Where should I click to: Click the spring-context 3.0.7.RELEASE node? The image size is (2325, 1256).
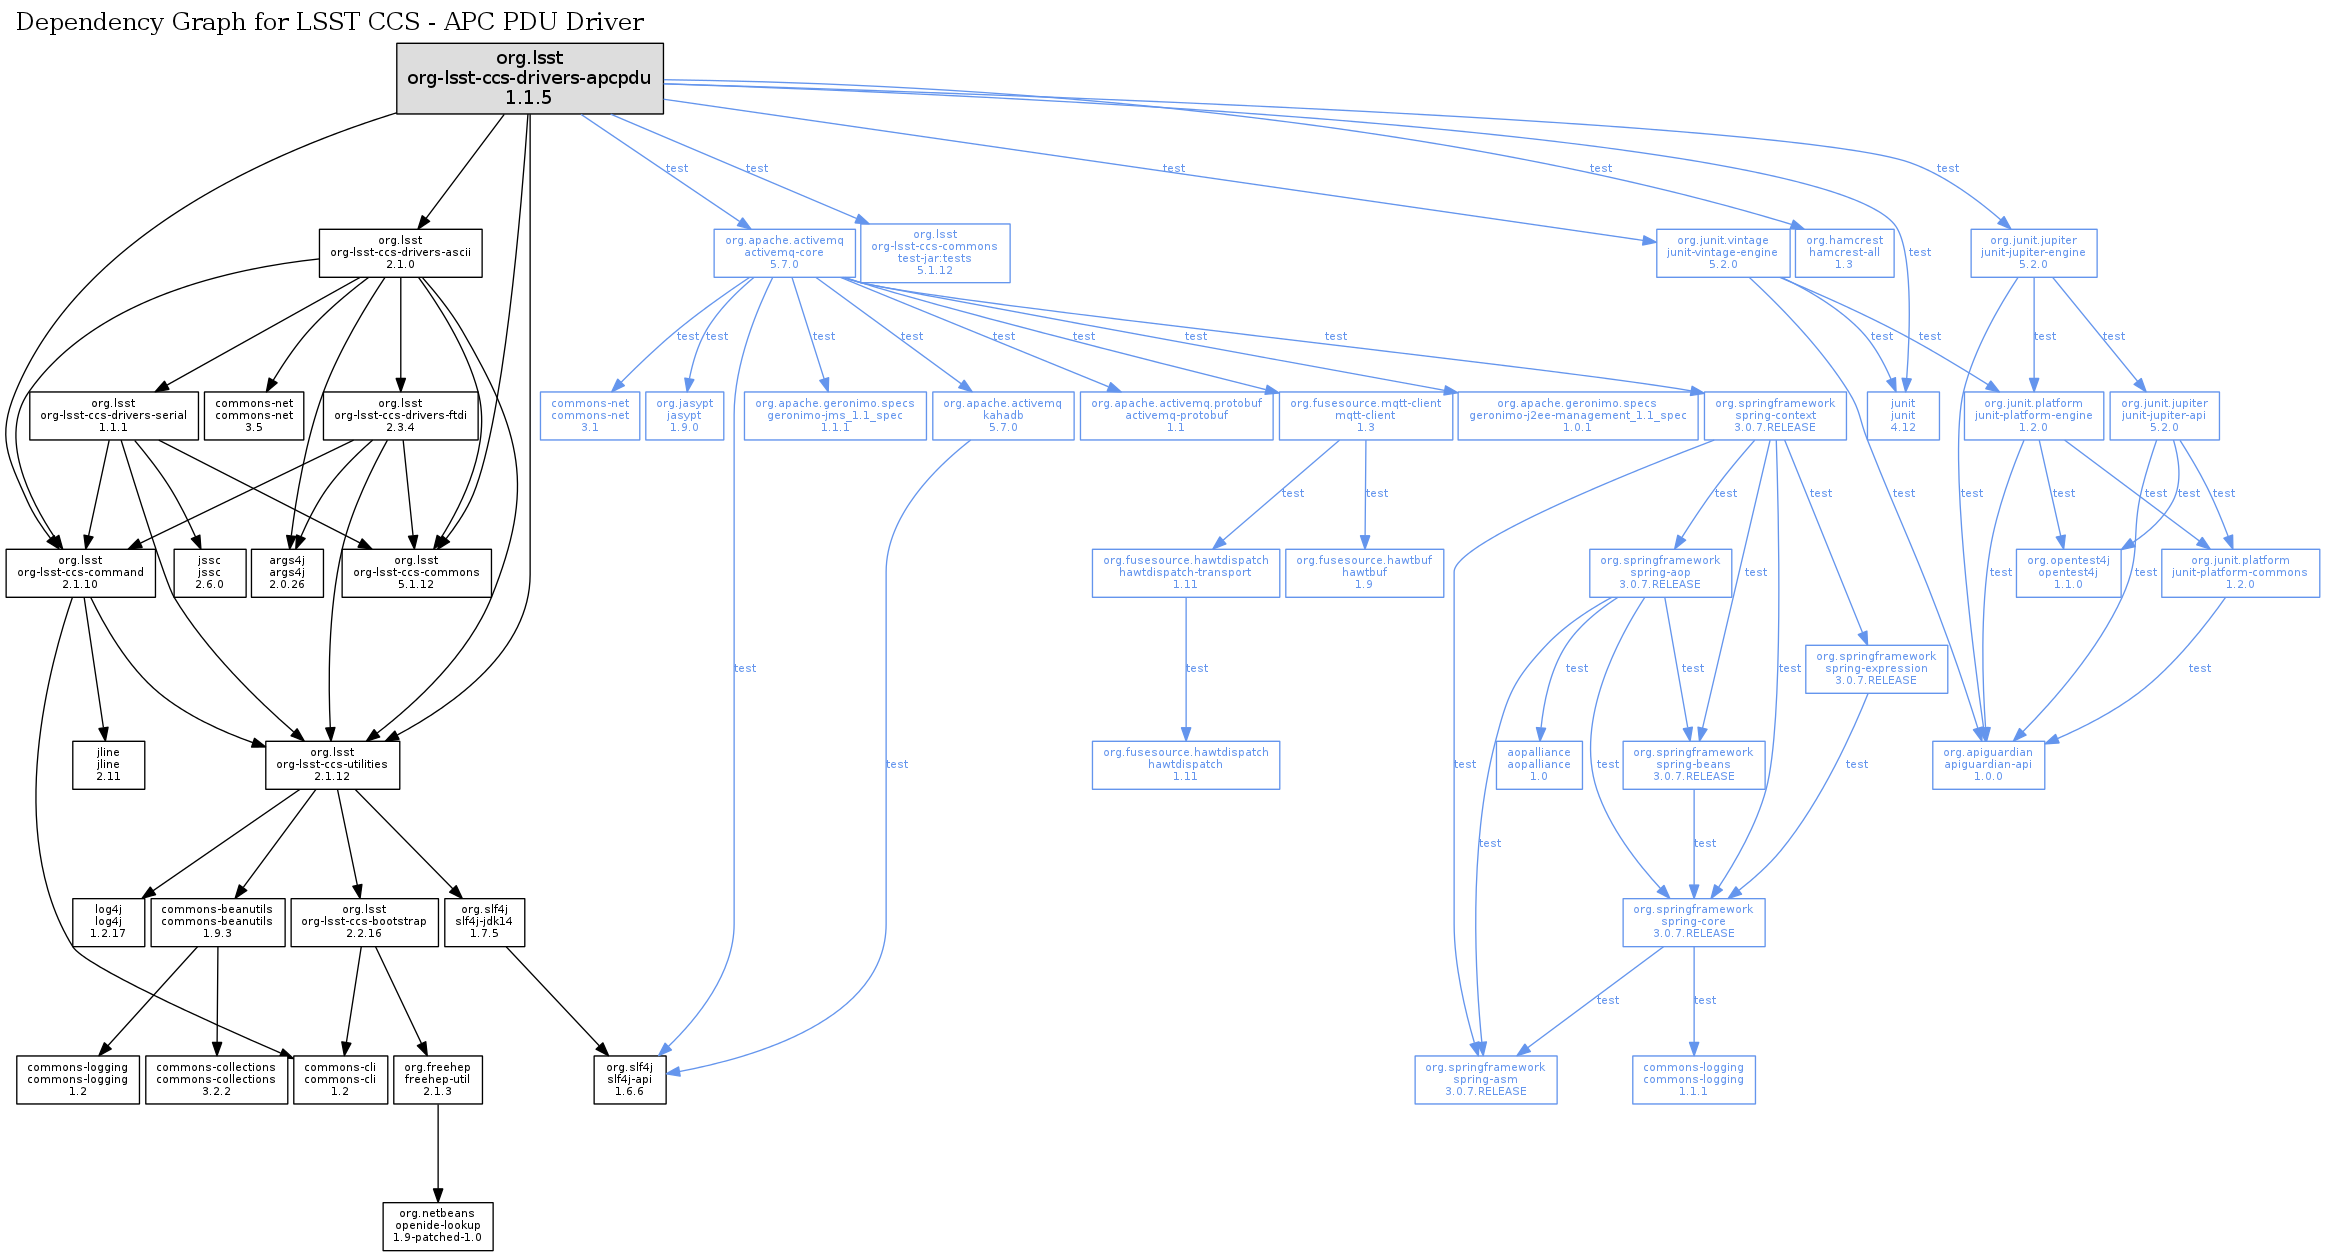tap(1775, 416)
